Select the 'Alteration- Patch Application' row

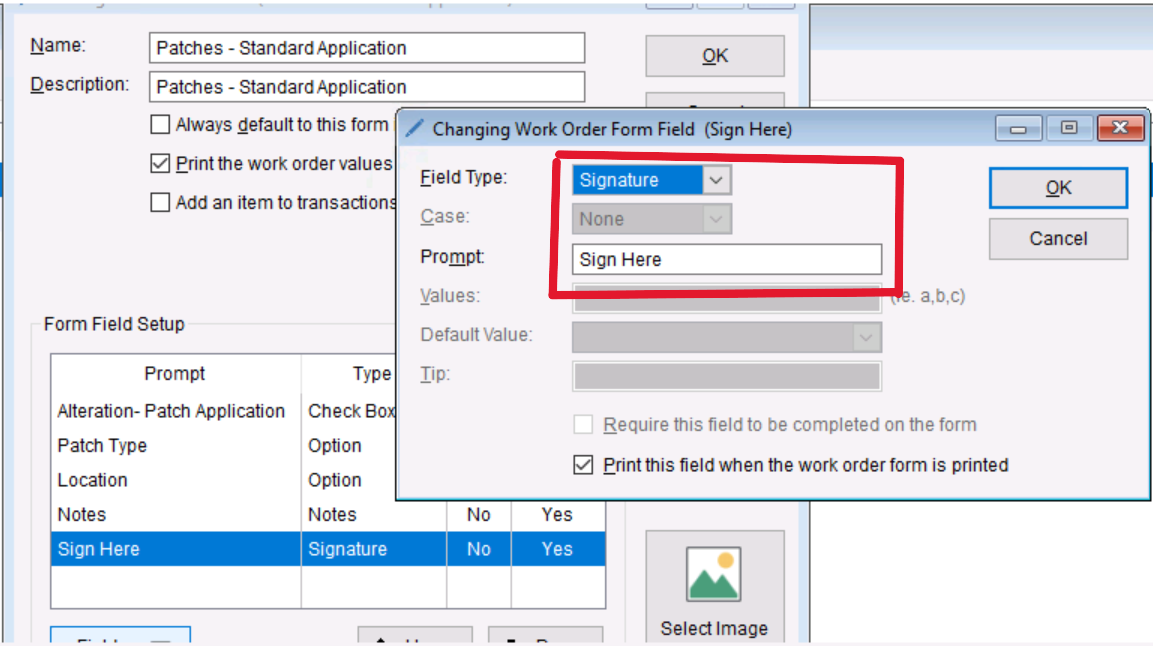tap(171, 411)
